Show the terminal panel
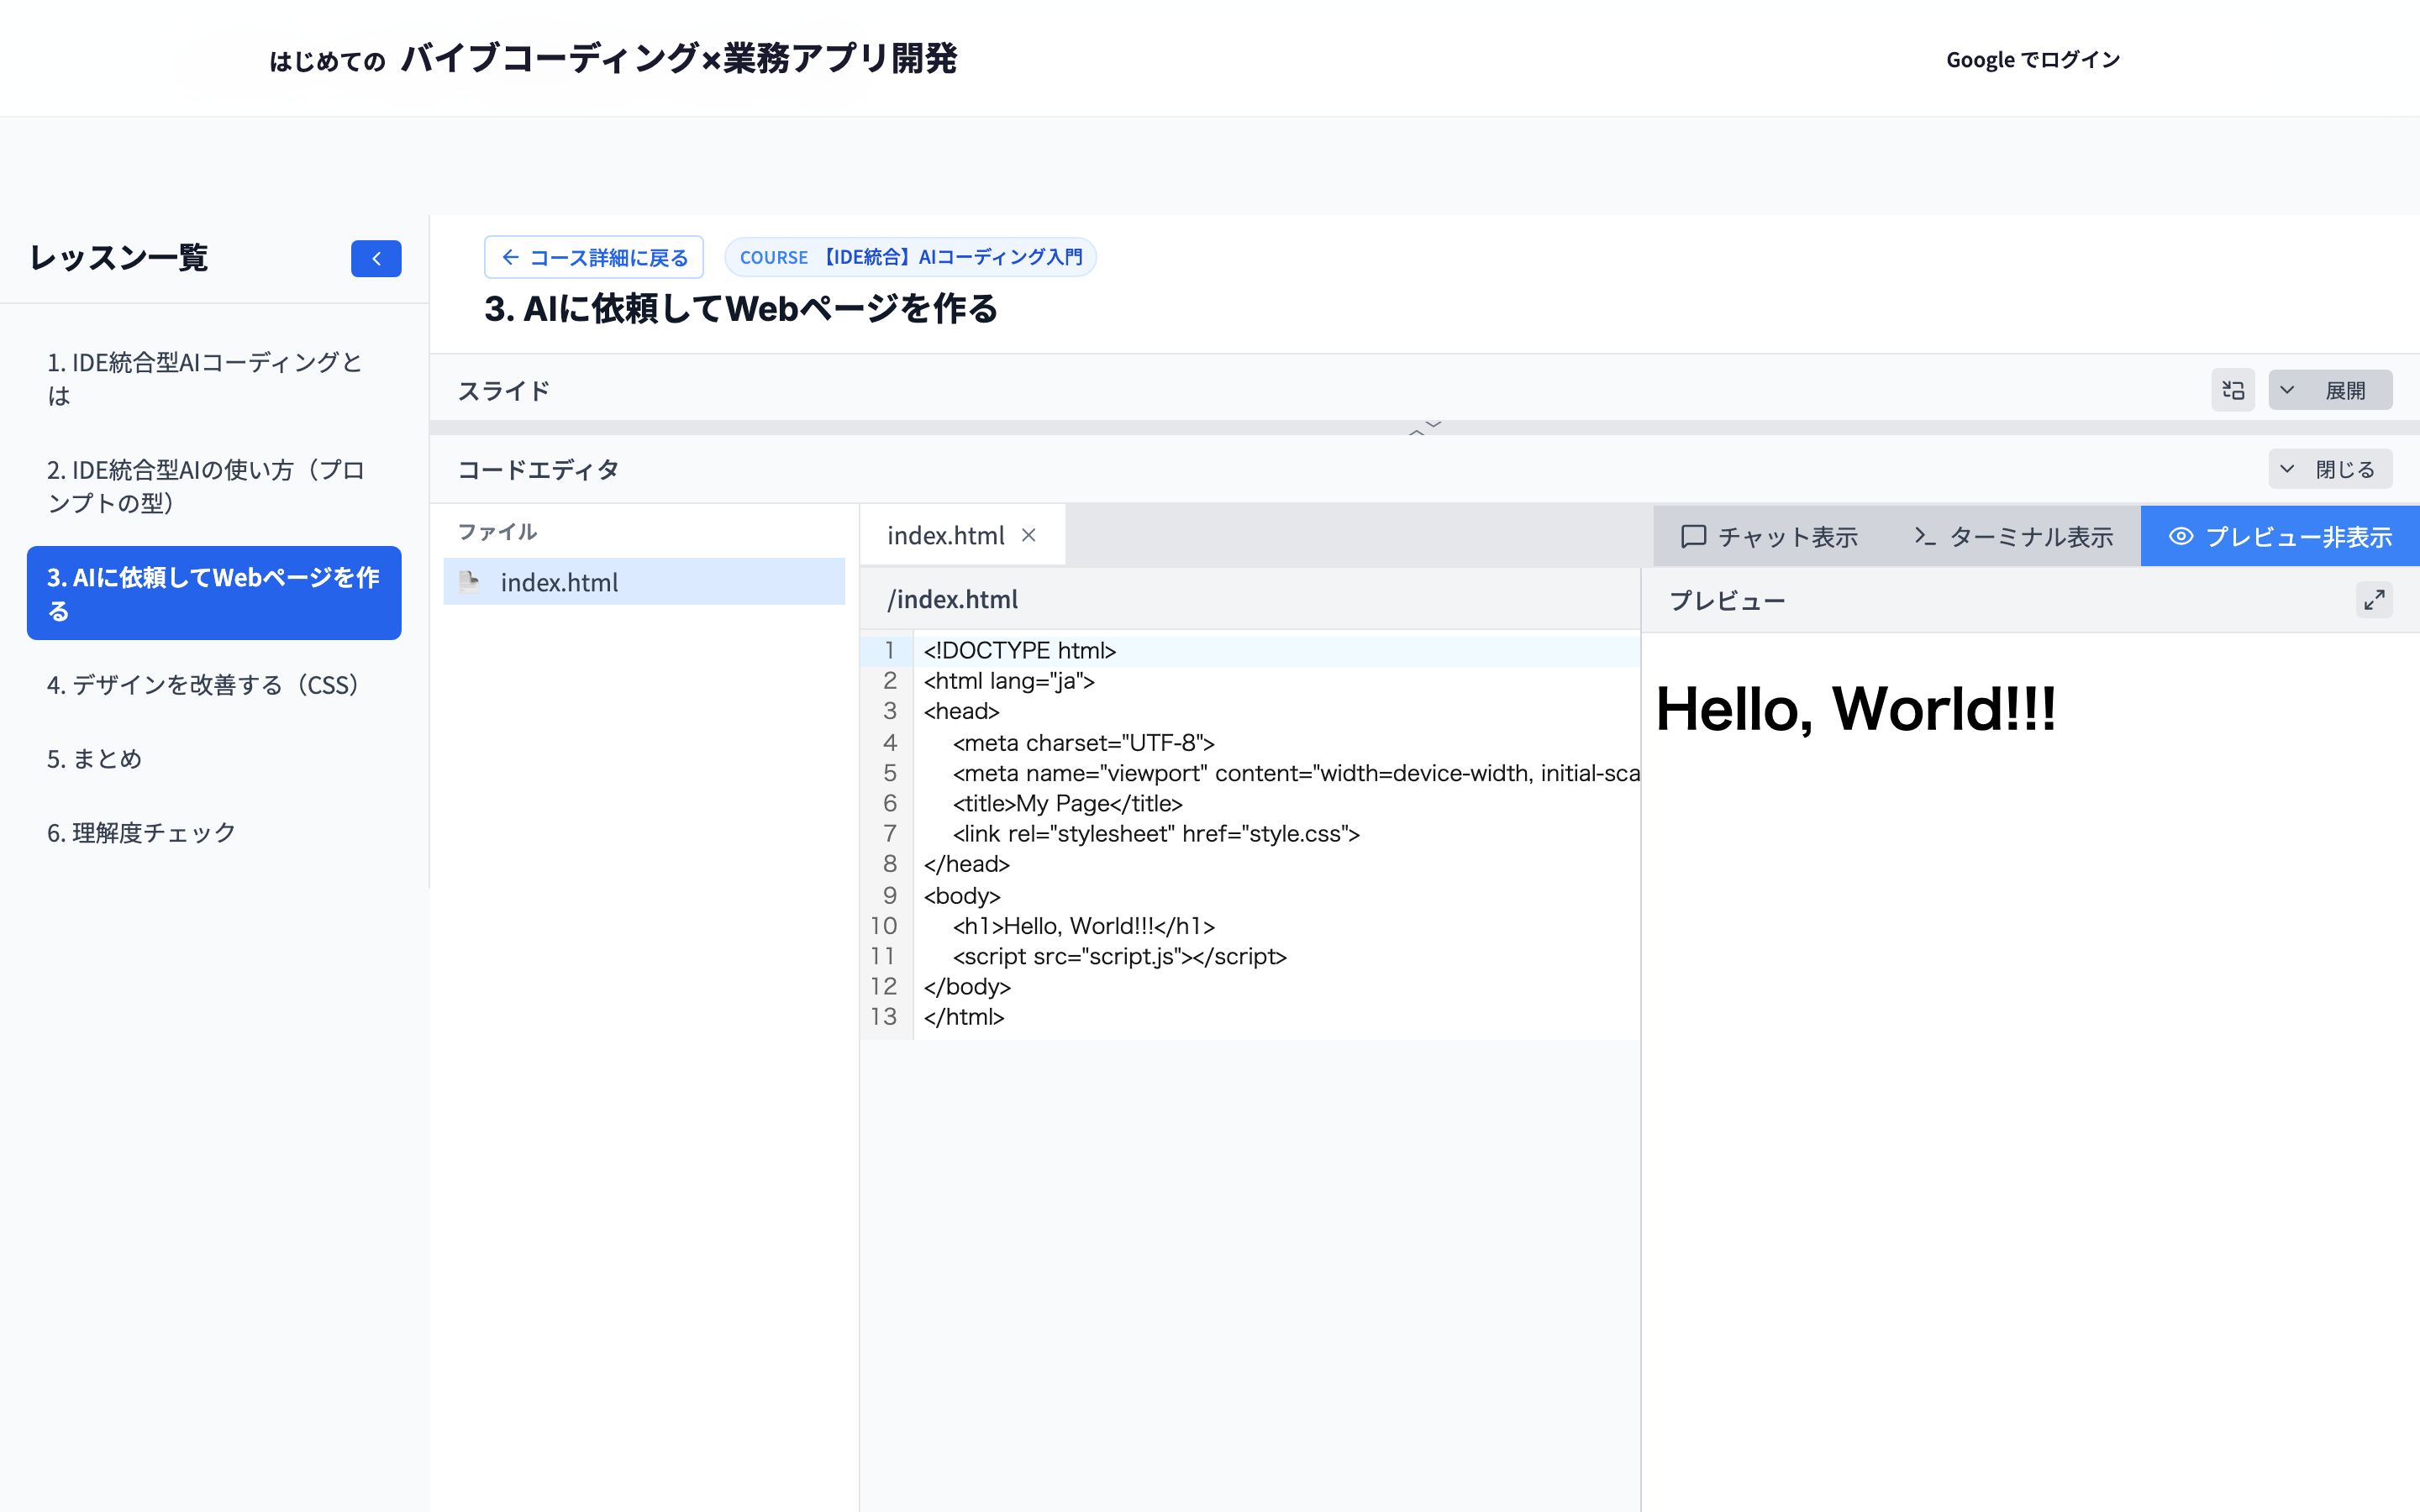The height and width of the screenshot is (1512, 2420). click(x=2013, y=537)
